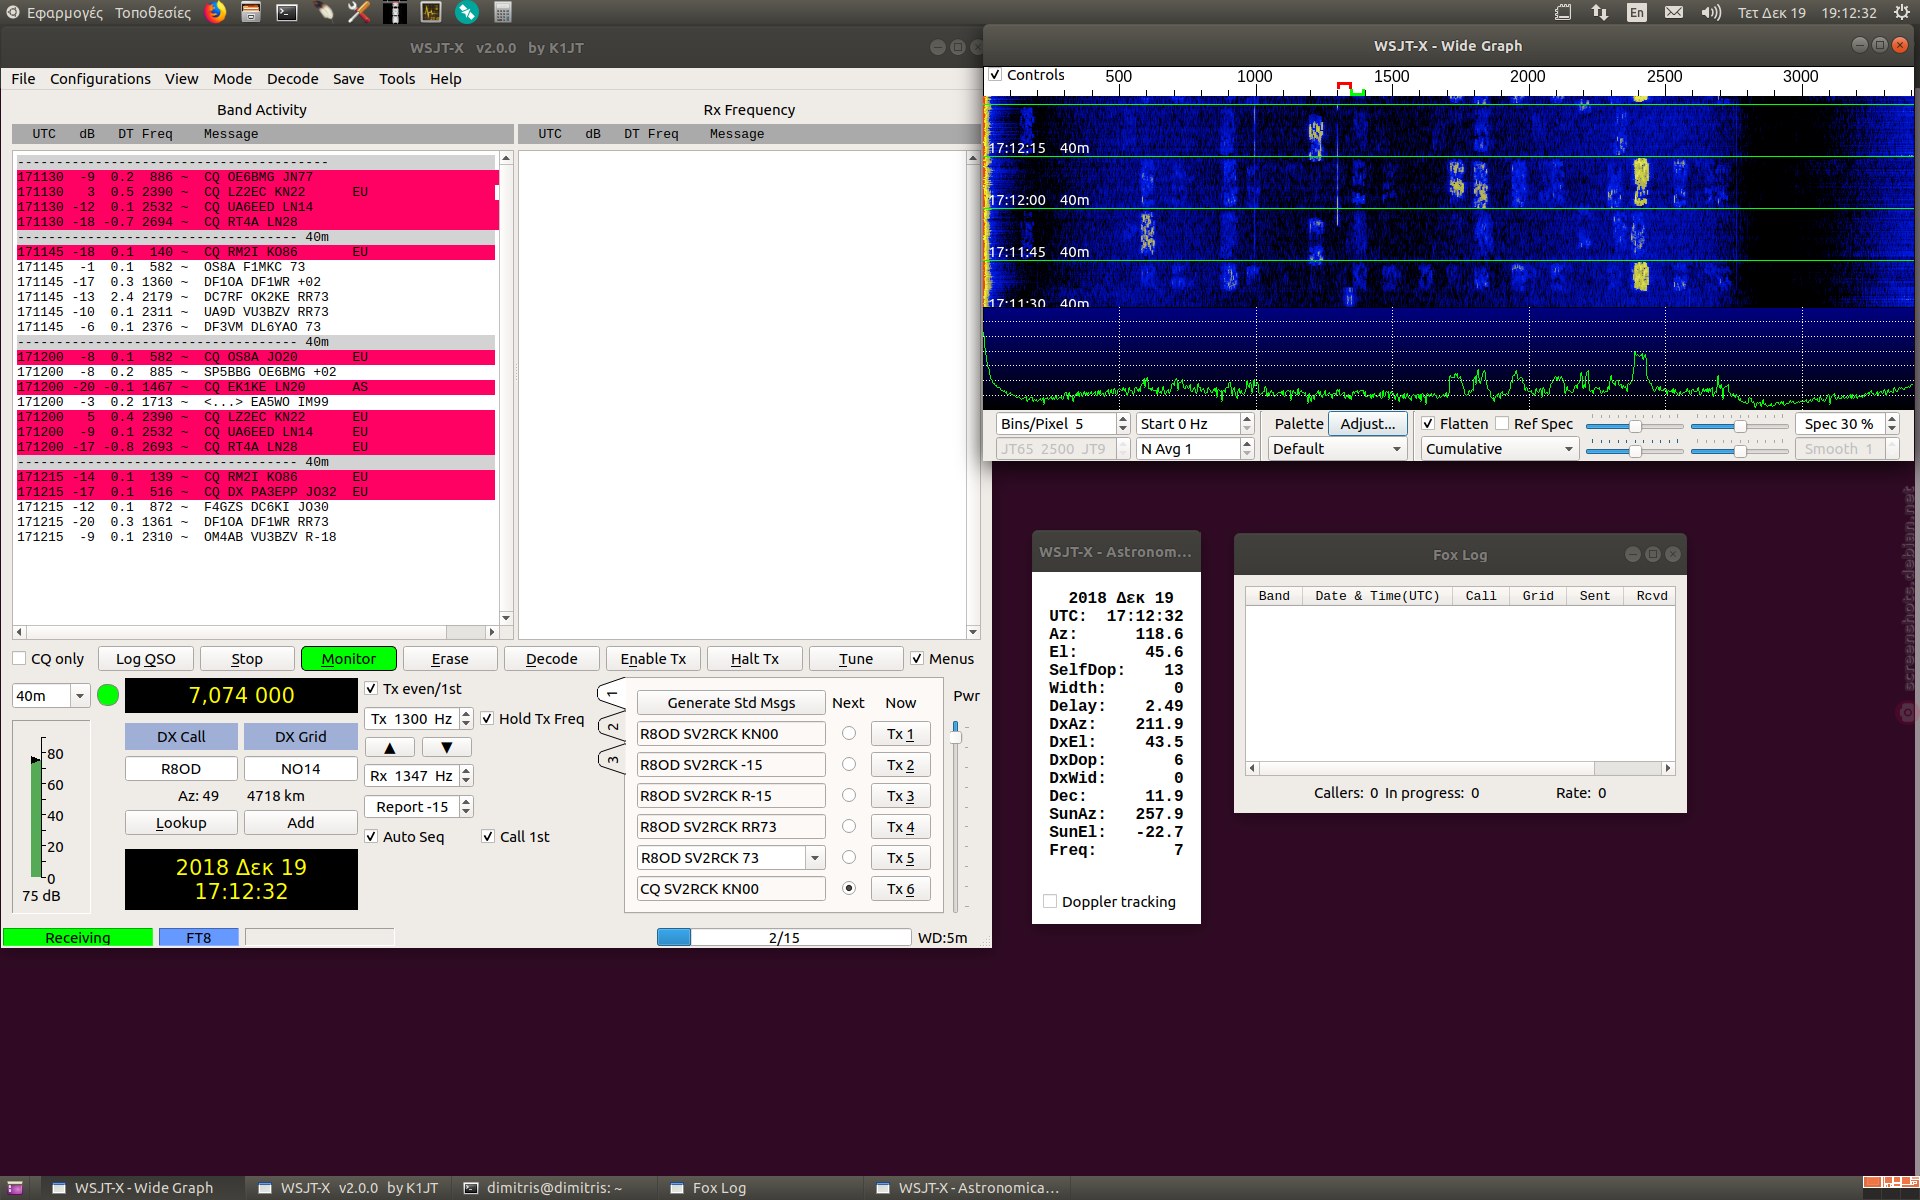Open the Τοποθεσίες places menu
Screen dimensions: 1920x1200
[152, 12]
